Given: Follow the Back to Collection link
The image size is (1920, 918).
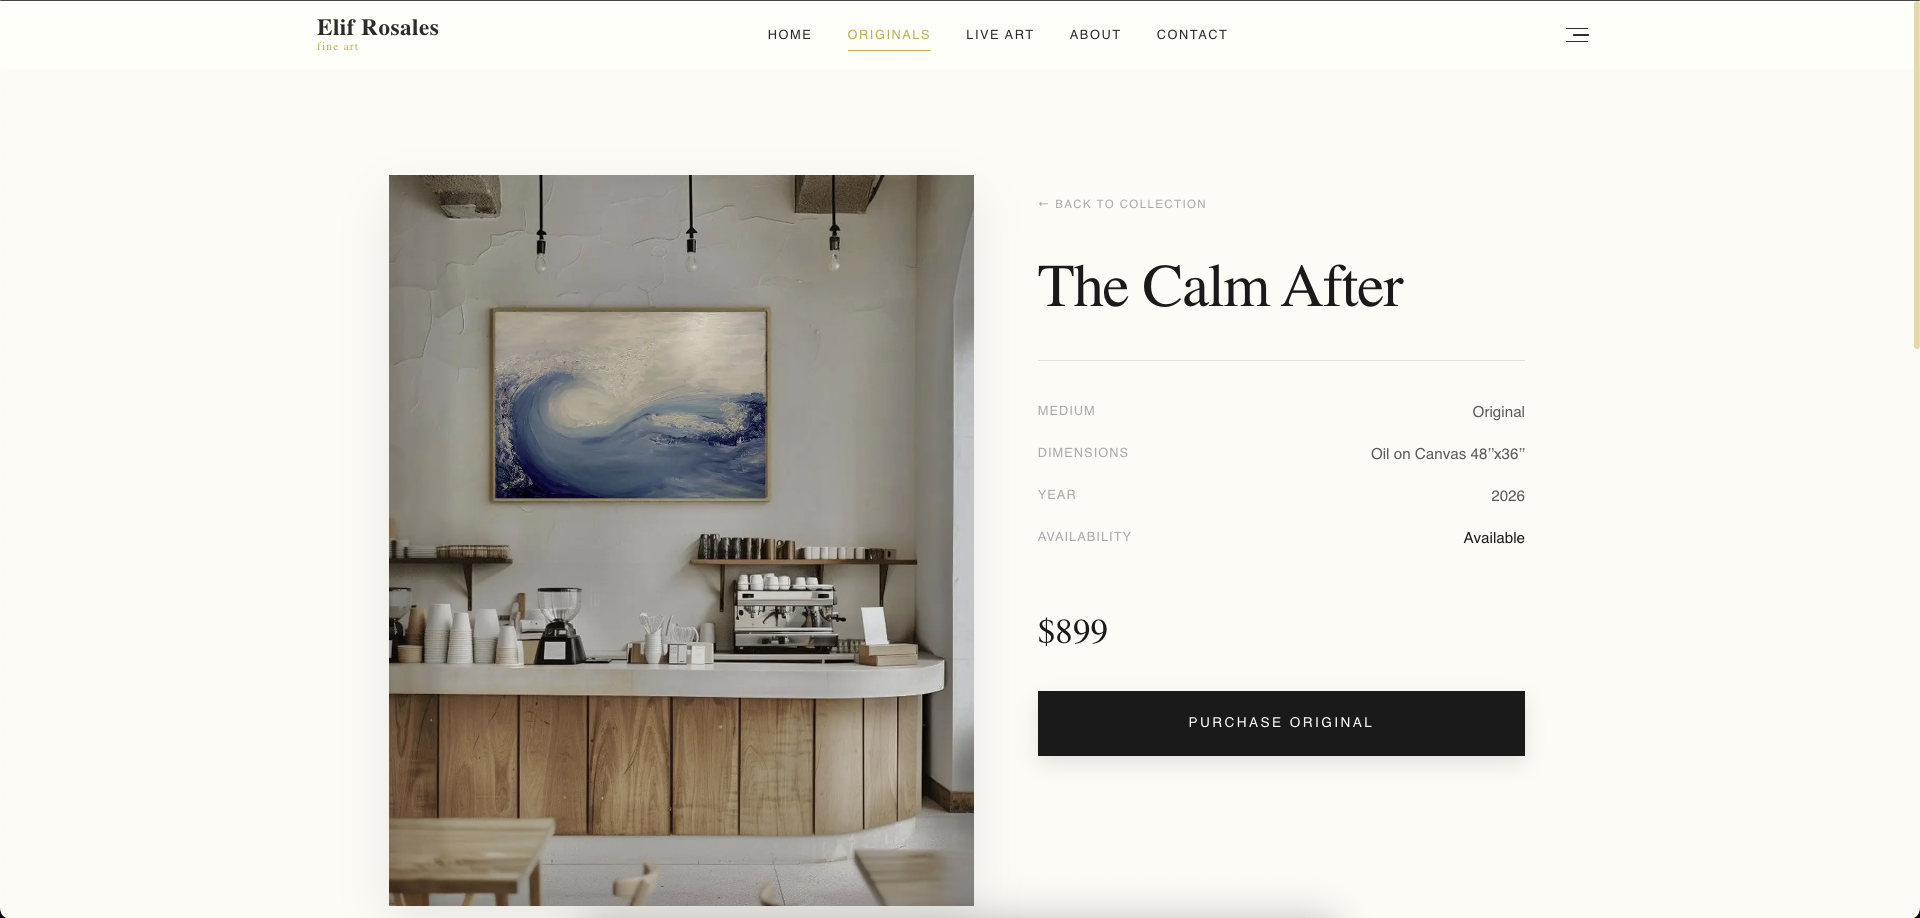Looking at the screenshot, I should (x=1122, y=204).
